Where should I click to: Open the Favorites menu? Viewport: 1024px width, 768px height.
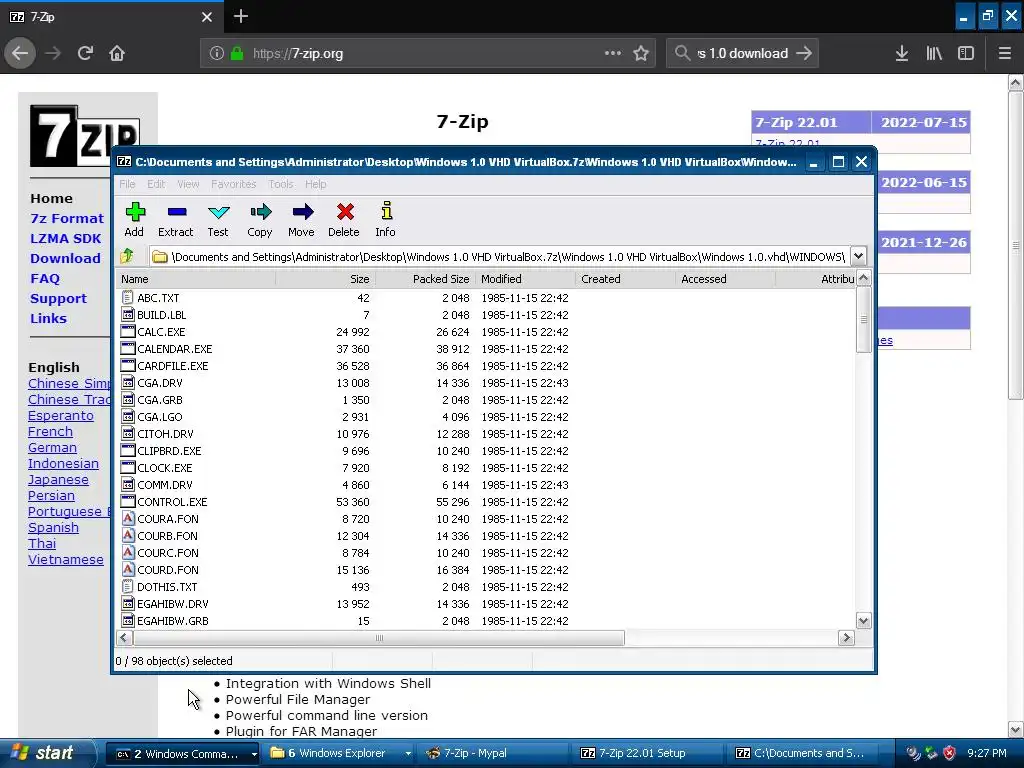coord(233,184)
